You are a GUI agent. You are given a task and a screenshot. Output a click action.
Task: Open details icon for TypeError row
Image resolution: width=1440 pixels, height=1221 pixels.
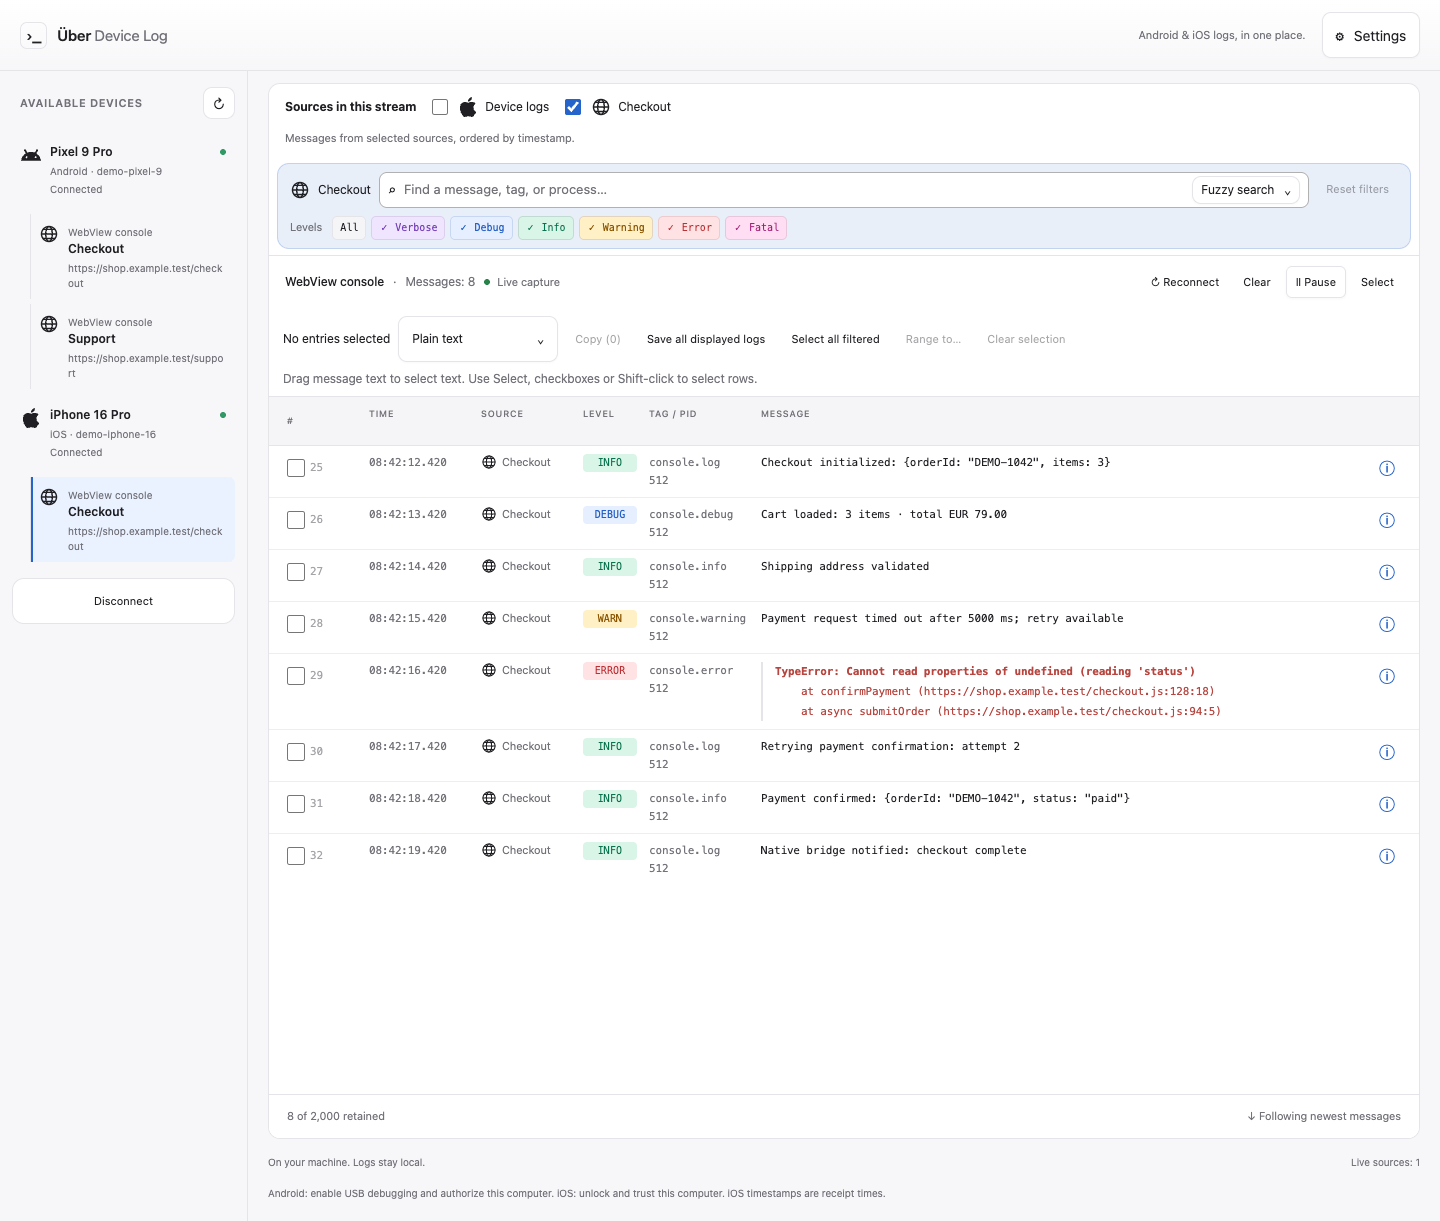coord(1387,676)
